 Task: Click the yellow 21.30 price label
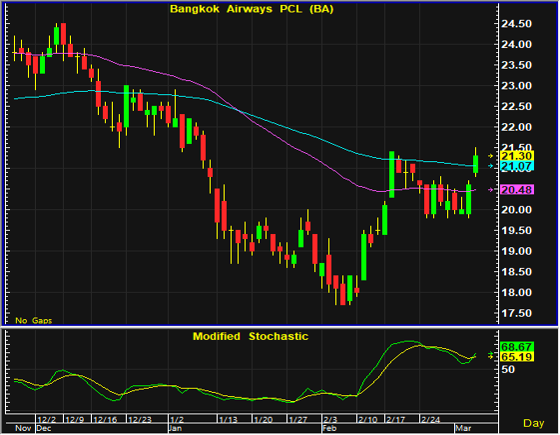pyautogui.click(x=517, y=156)
